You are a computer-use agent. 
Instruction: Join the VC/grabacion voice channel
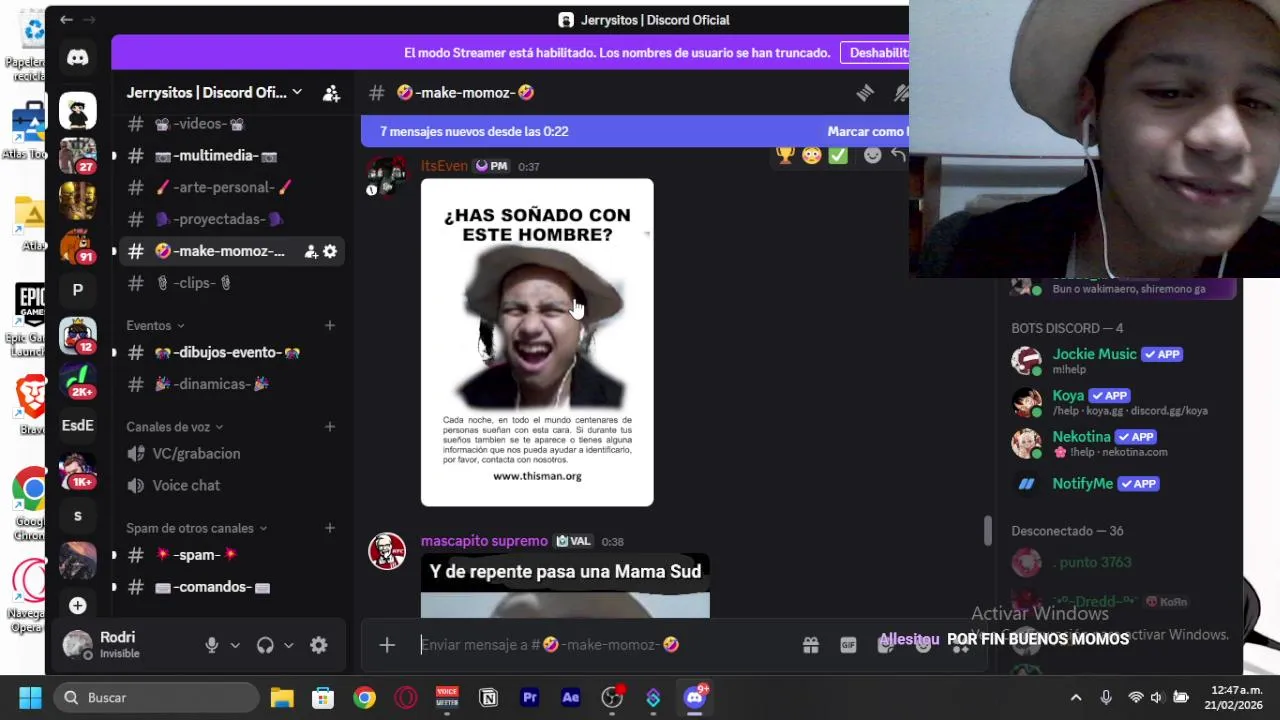(x=231, y=454)
